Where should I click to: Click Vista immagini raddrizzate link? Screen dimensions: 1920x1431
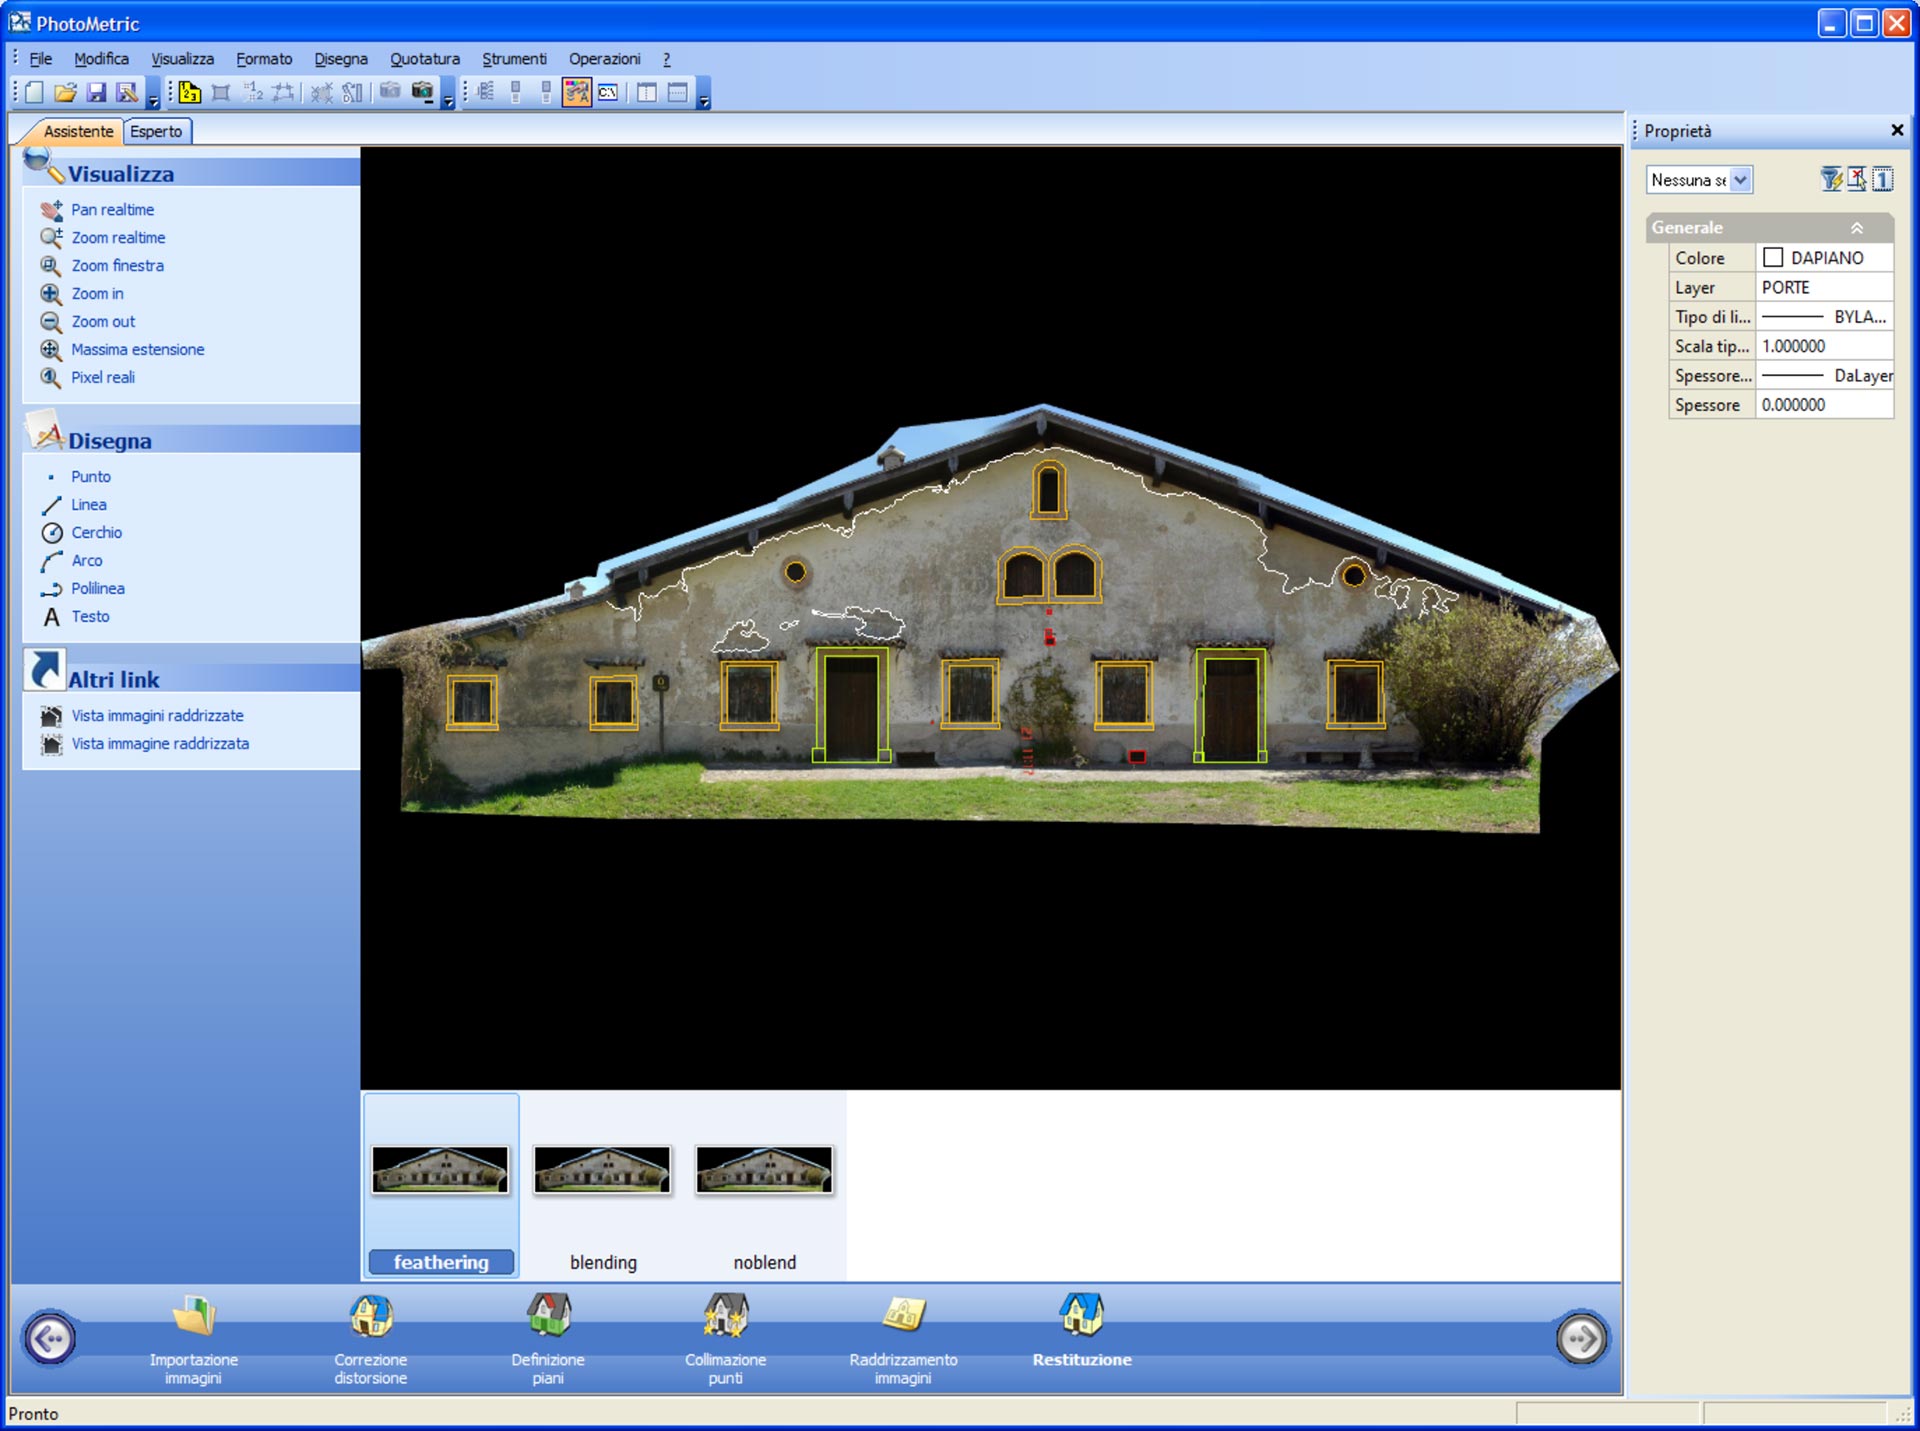coord(157,716)
